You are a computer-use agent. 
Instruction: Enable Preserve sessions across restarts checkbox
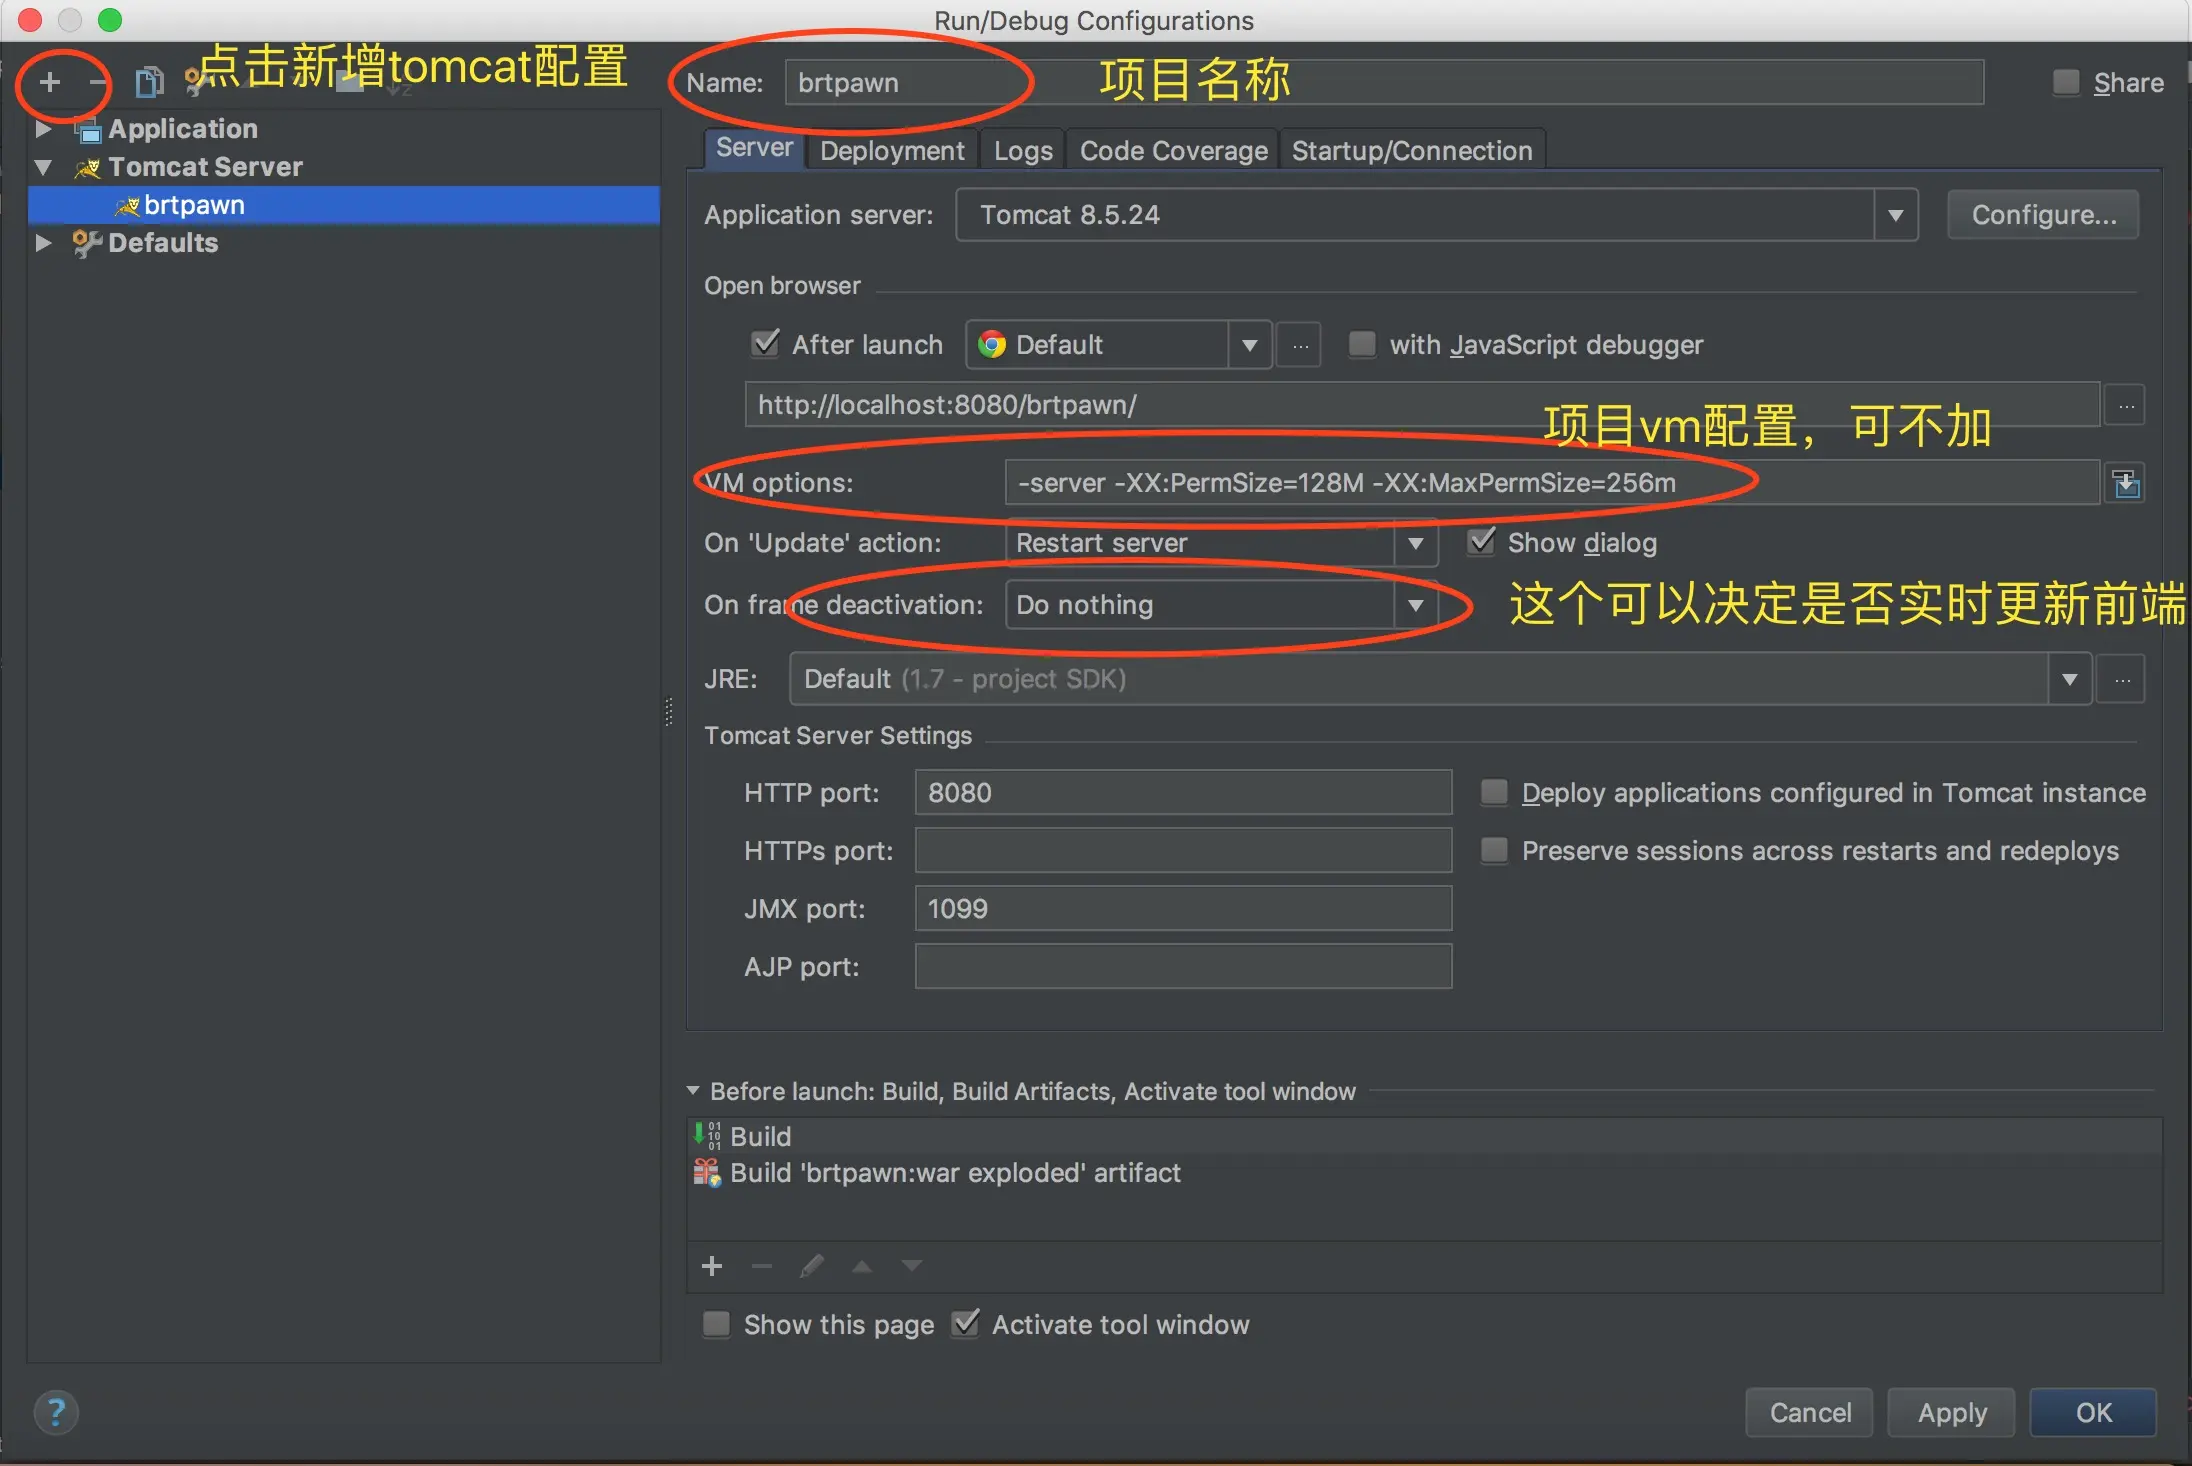(x=1494, y=851)
